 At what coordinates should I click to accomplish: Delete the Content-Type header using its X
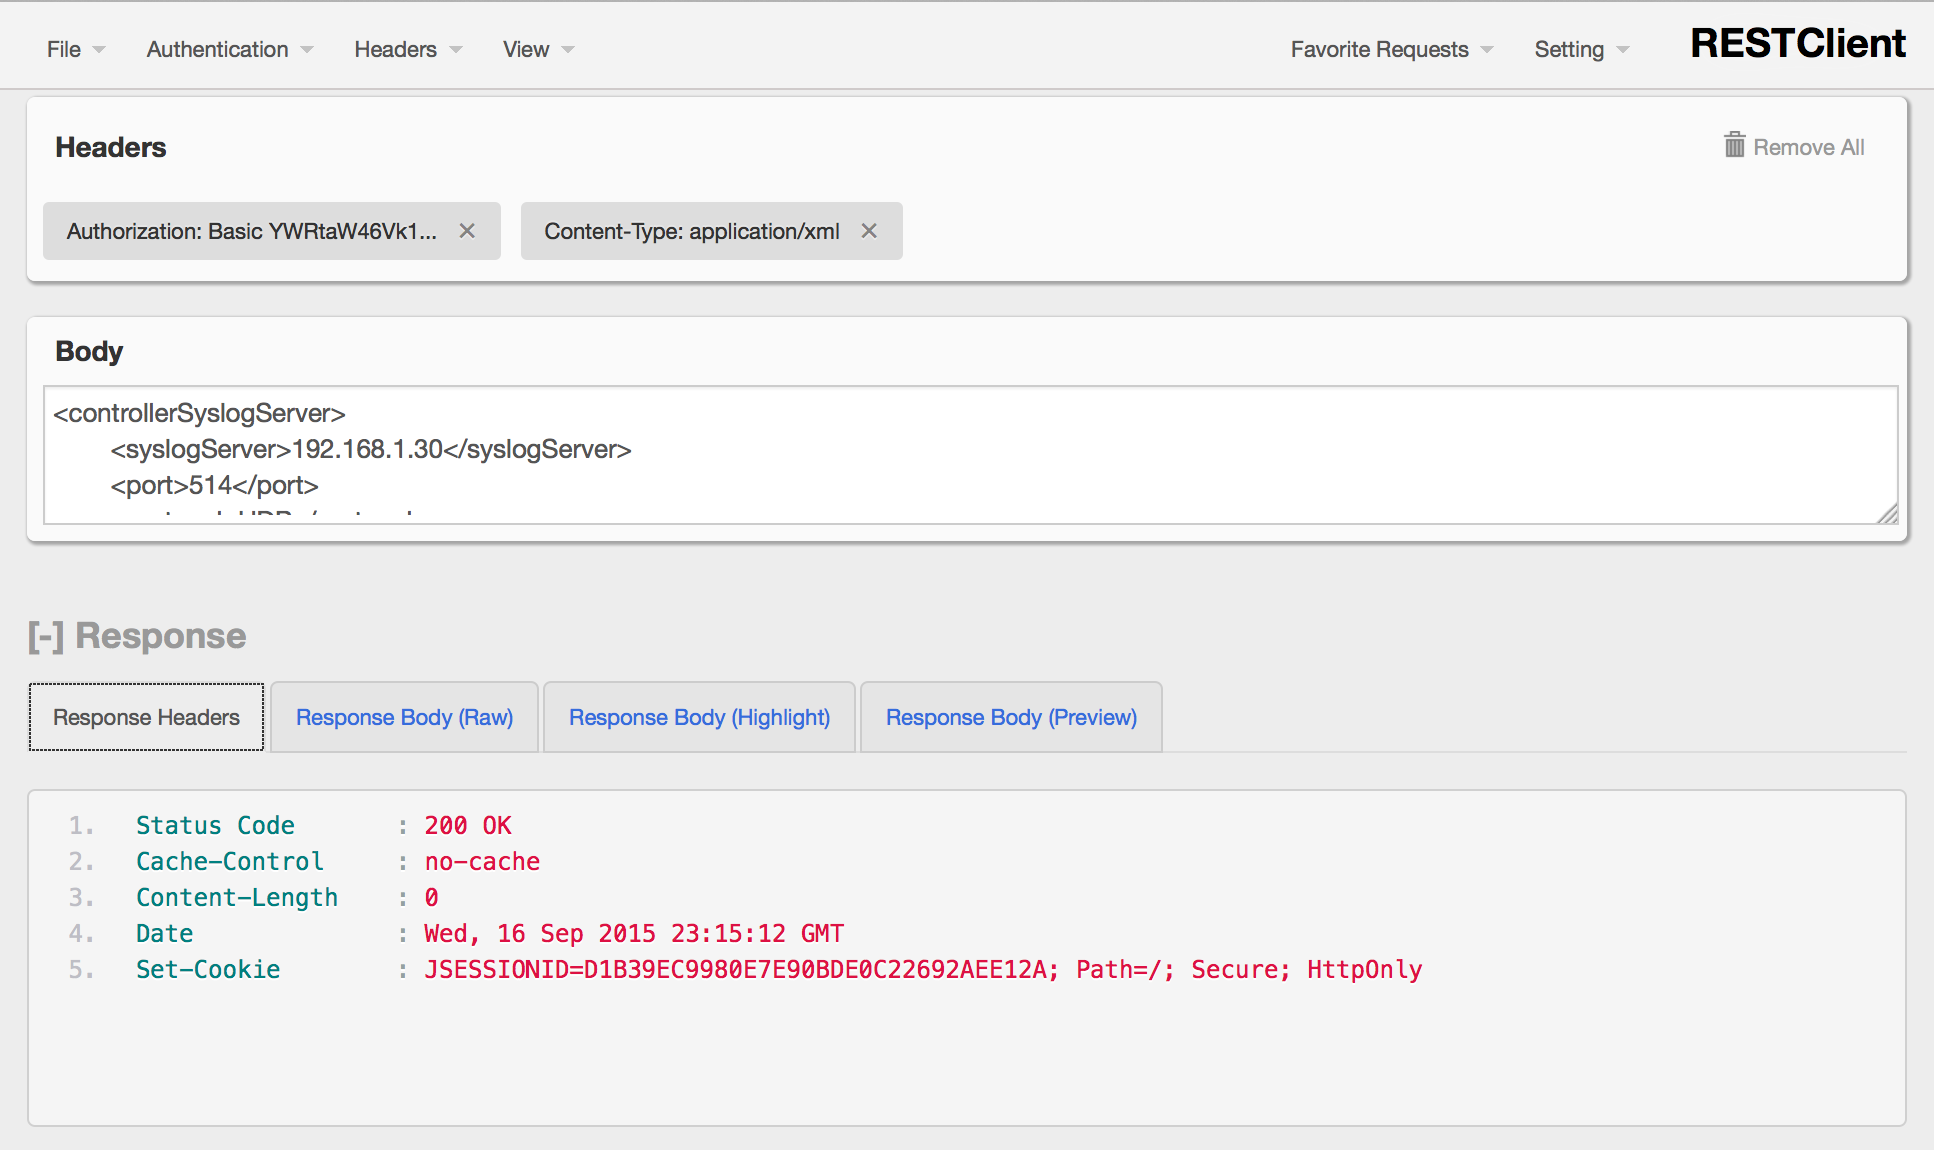(x=869, y=231)
